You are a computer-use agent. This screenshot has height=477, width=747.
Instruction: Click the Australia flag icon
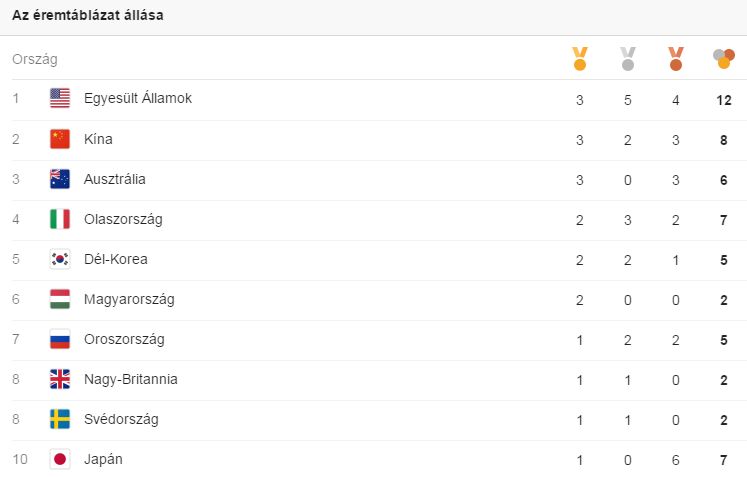point(60,179)
